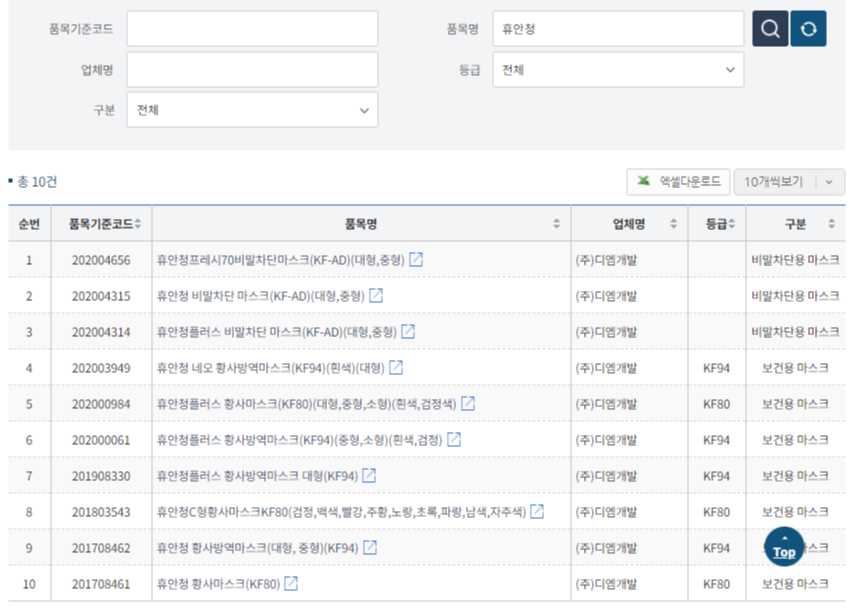Click product name 휴안청 비말차단 마스크(KF-AD)(대형,중형)
Viewport: 850px width, 609px height.
[260, 296]
